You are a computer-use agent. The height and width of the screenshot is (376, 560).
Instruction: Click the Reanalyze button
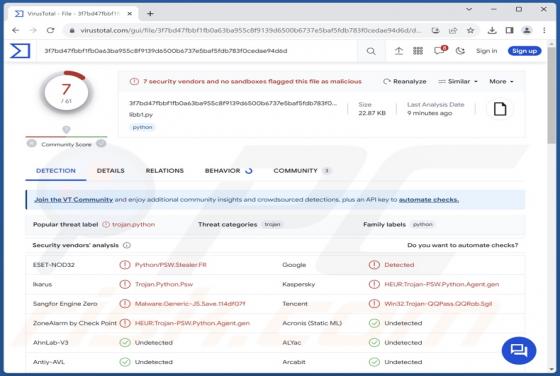point(405,81)
